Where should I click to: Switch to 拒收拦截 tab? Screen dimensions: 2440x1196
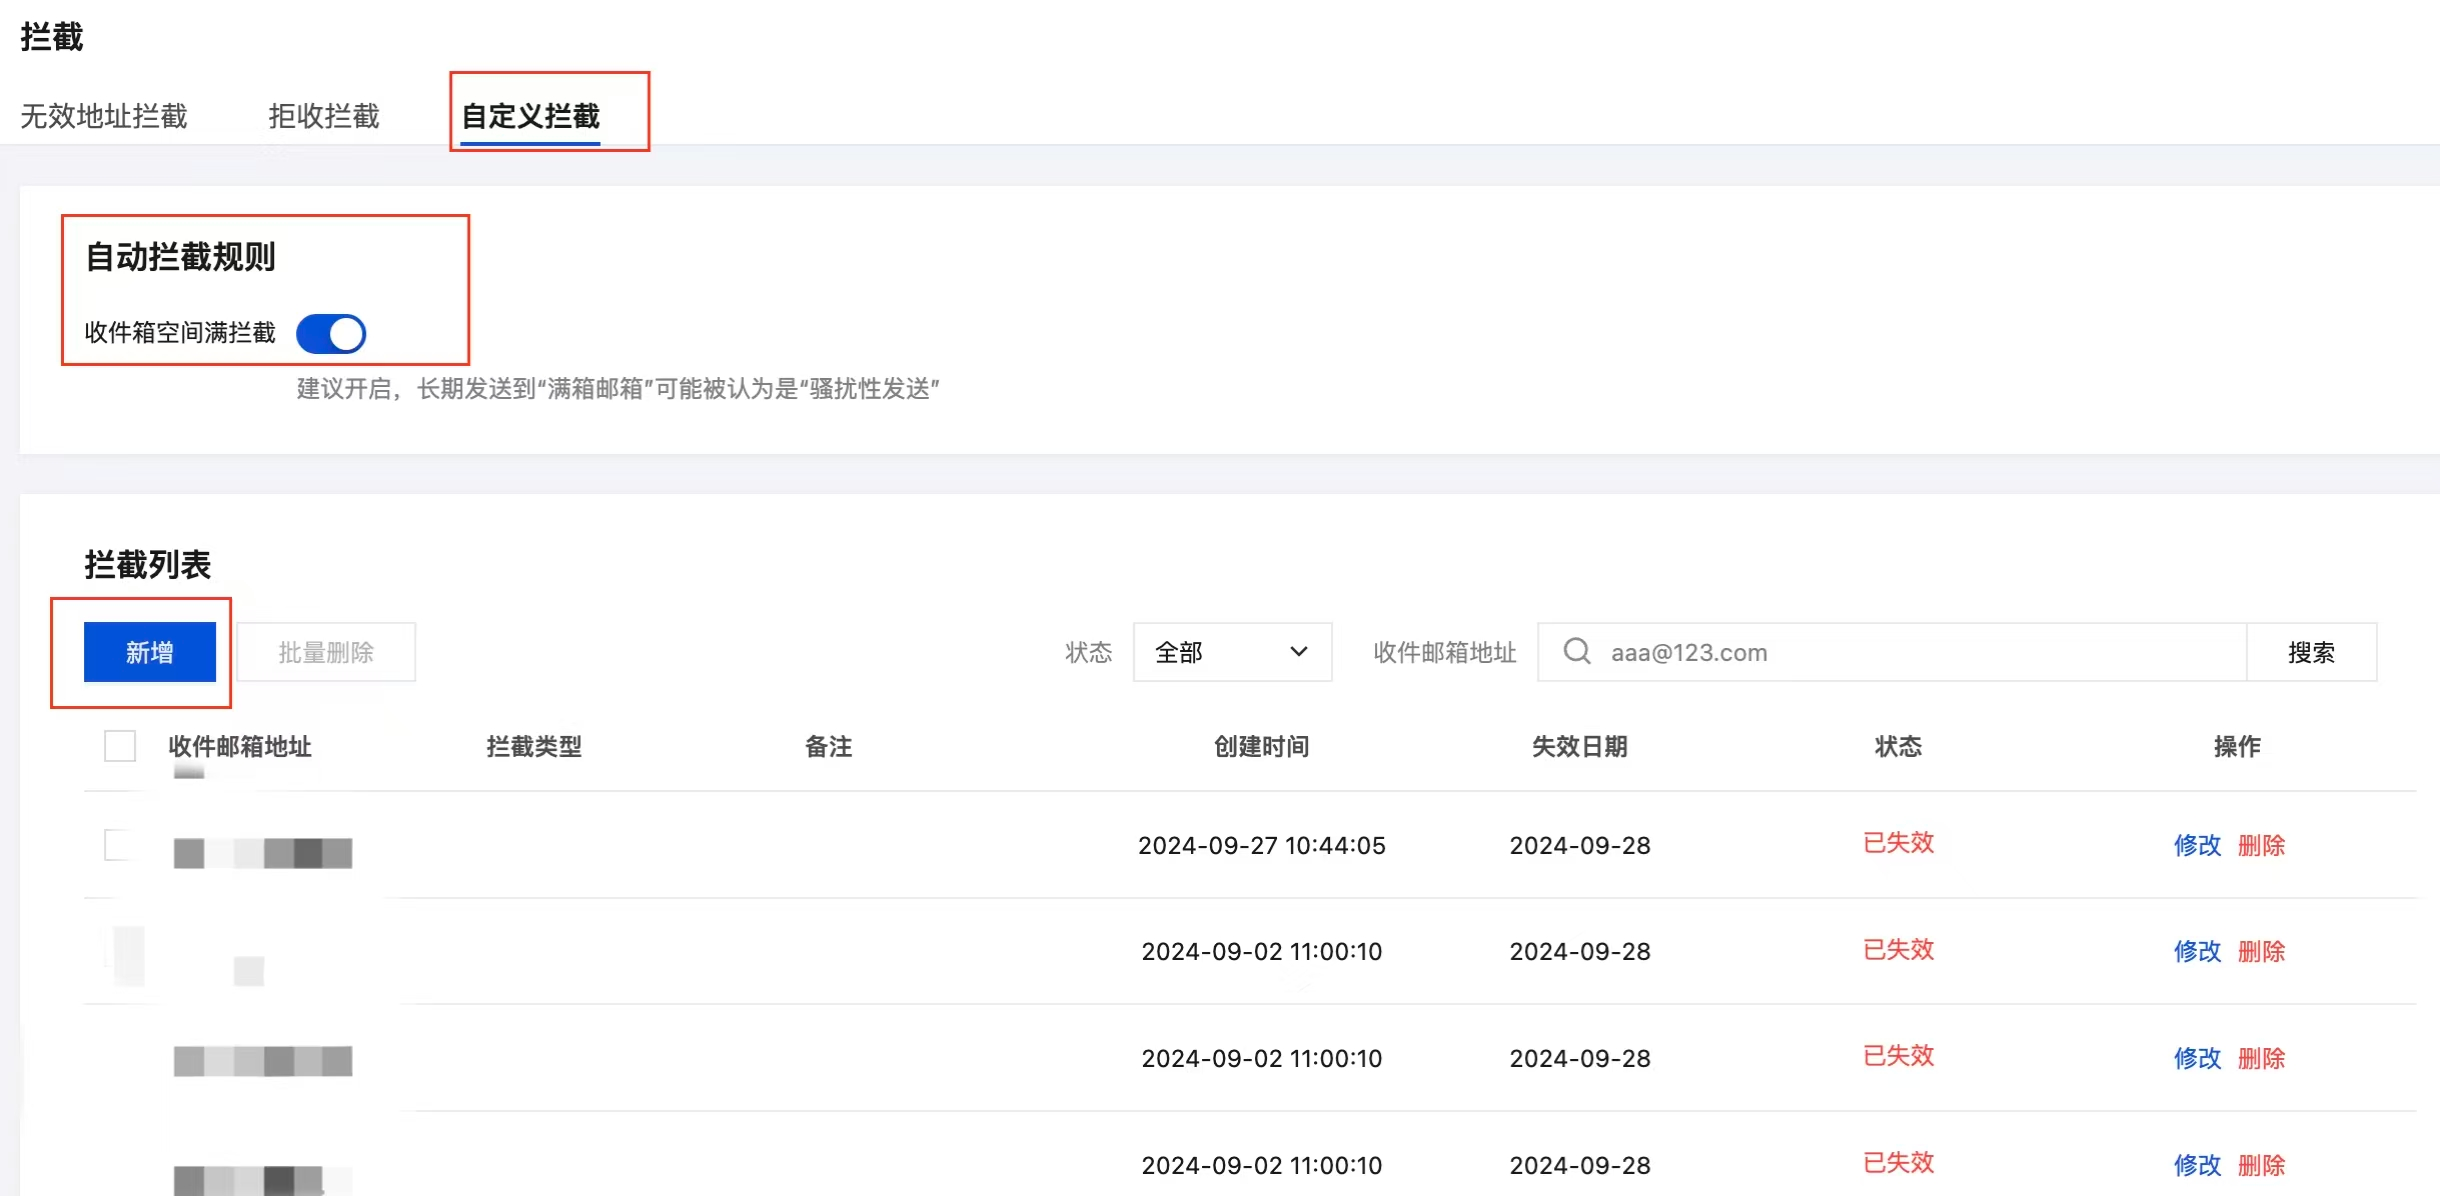pyautogui.click(x=324, y=116)
